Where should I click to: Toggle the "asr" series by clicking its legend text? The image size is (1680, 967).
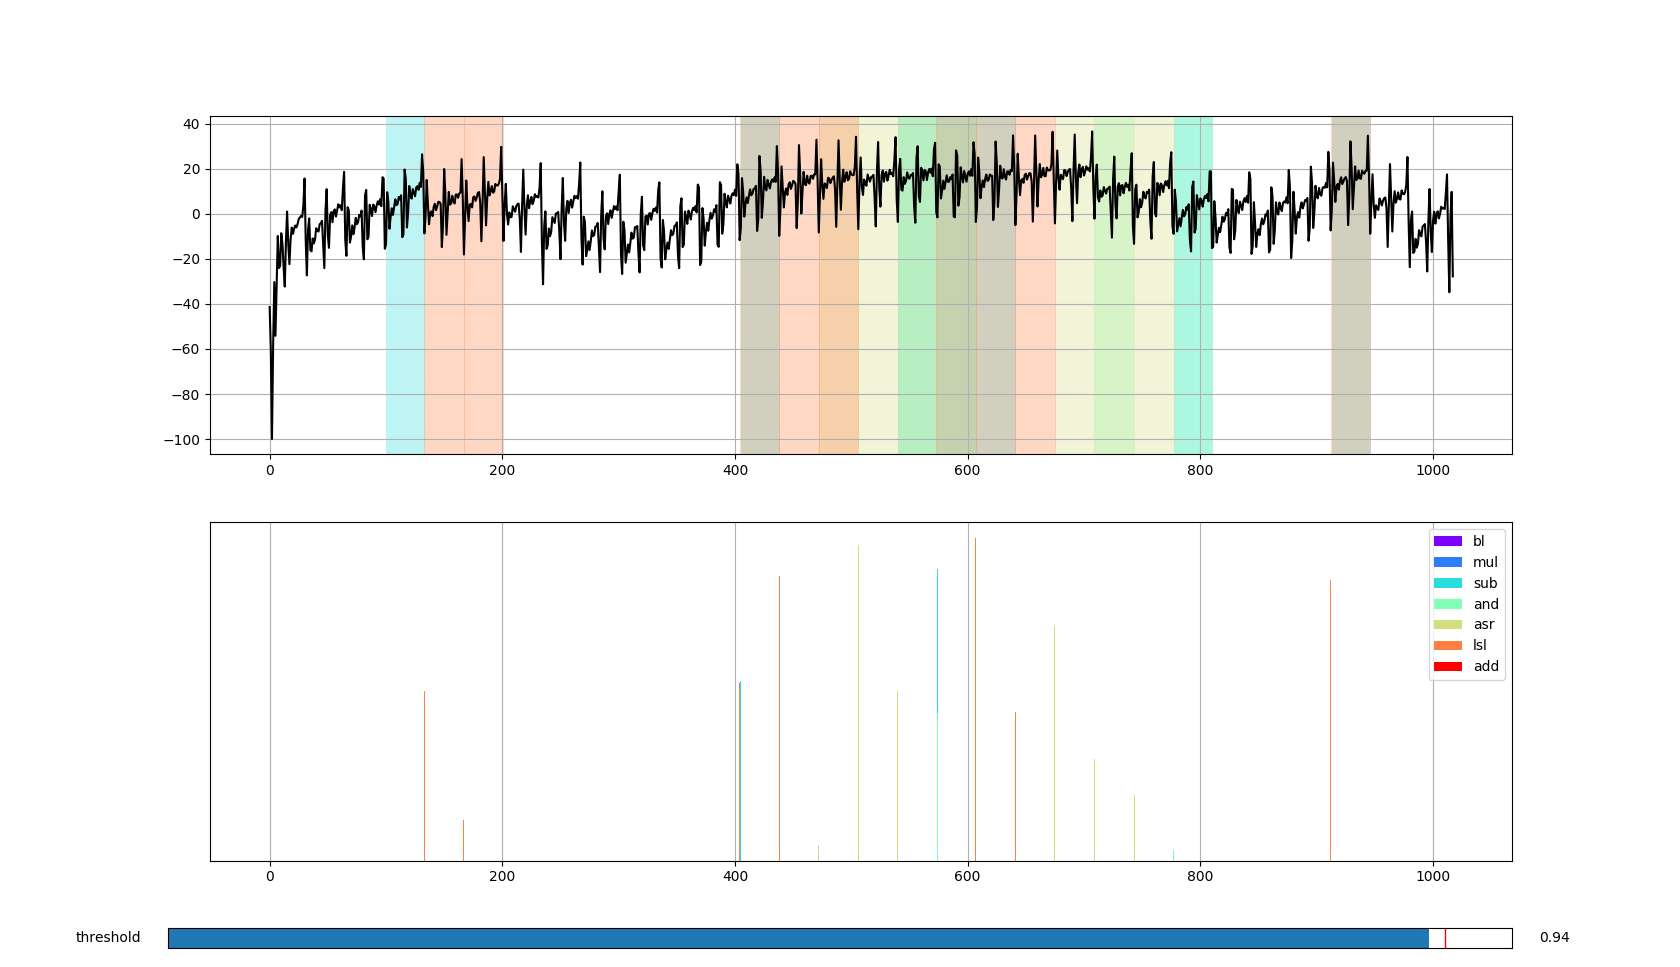coord(1484,624)
